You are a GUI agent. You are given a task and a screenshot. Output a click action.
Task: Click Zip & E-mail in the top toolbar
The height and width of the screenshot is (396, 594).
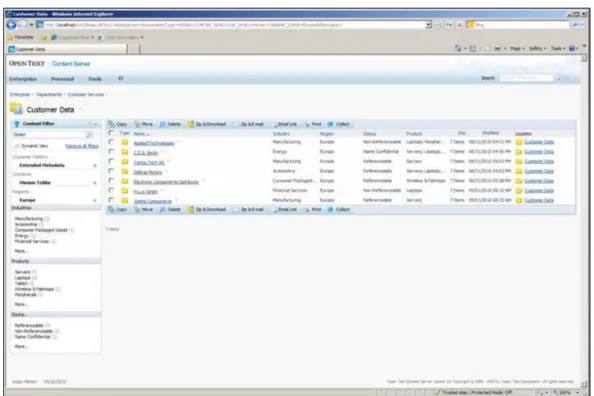coord(248,124)
